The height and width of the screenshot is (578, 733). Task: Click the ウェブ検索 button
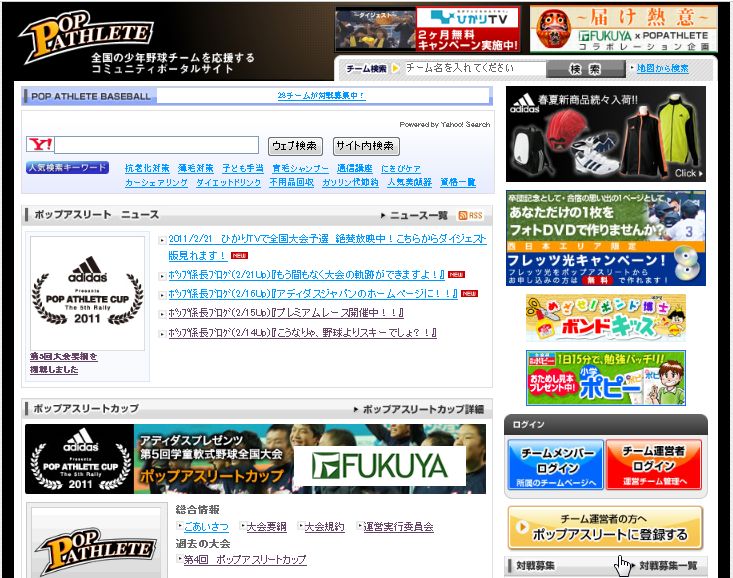pos(295,146)
